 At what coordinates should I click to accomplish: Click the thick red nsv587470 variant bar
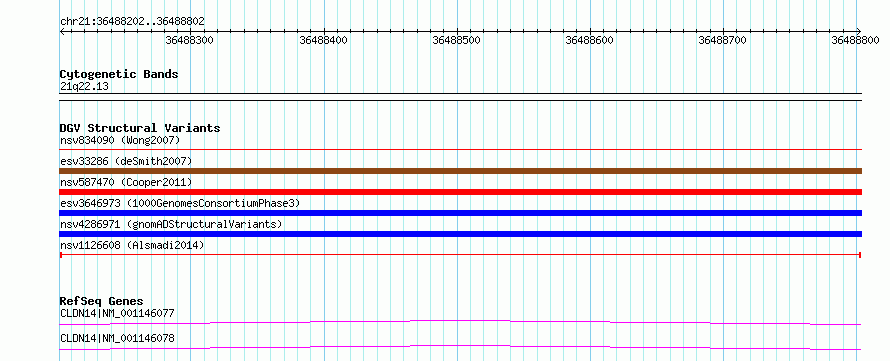pos(461,192)
